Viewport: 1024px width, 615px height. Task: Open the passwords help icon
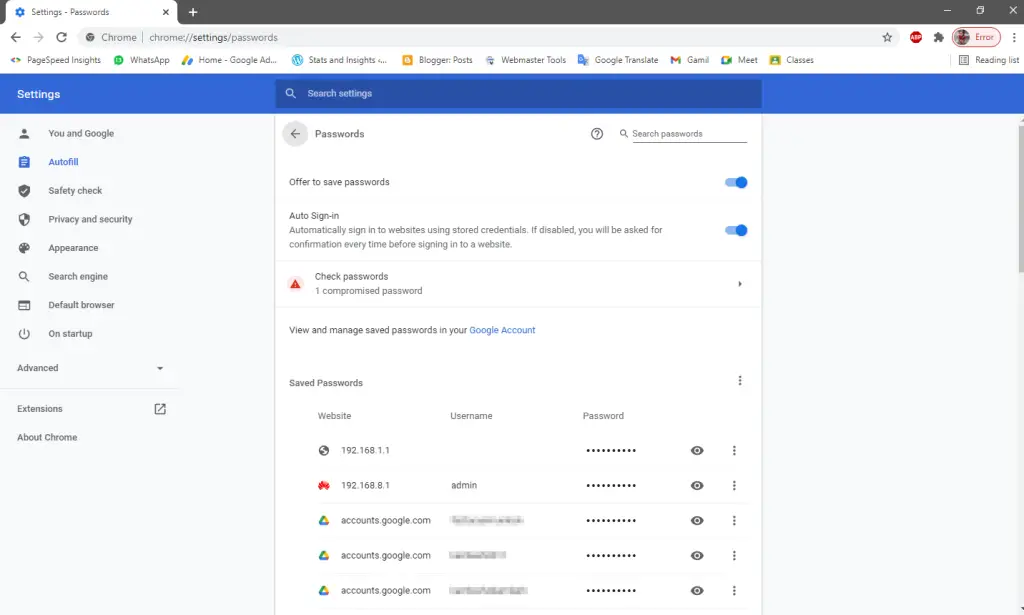click(x=597, y=133)
